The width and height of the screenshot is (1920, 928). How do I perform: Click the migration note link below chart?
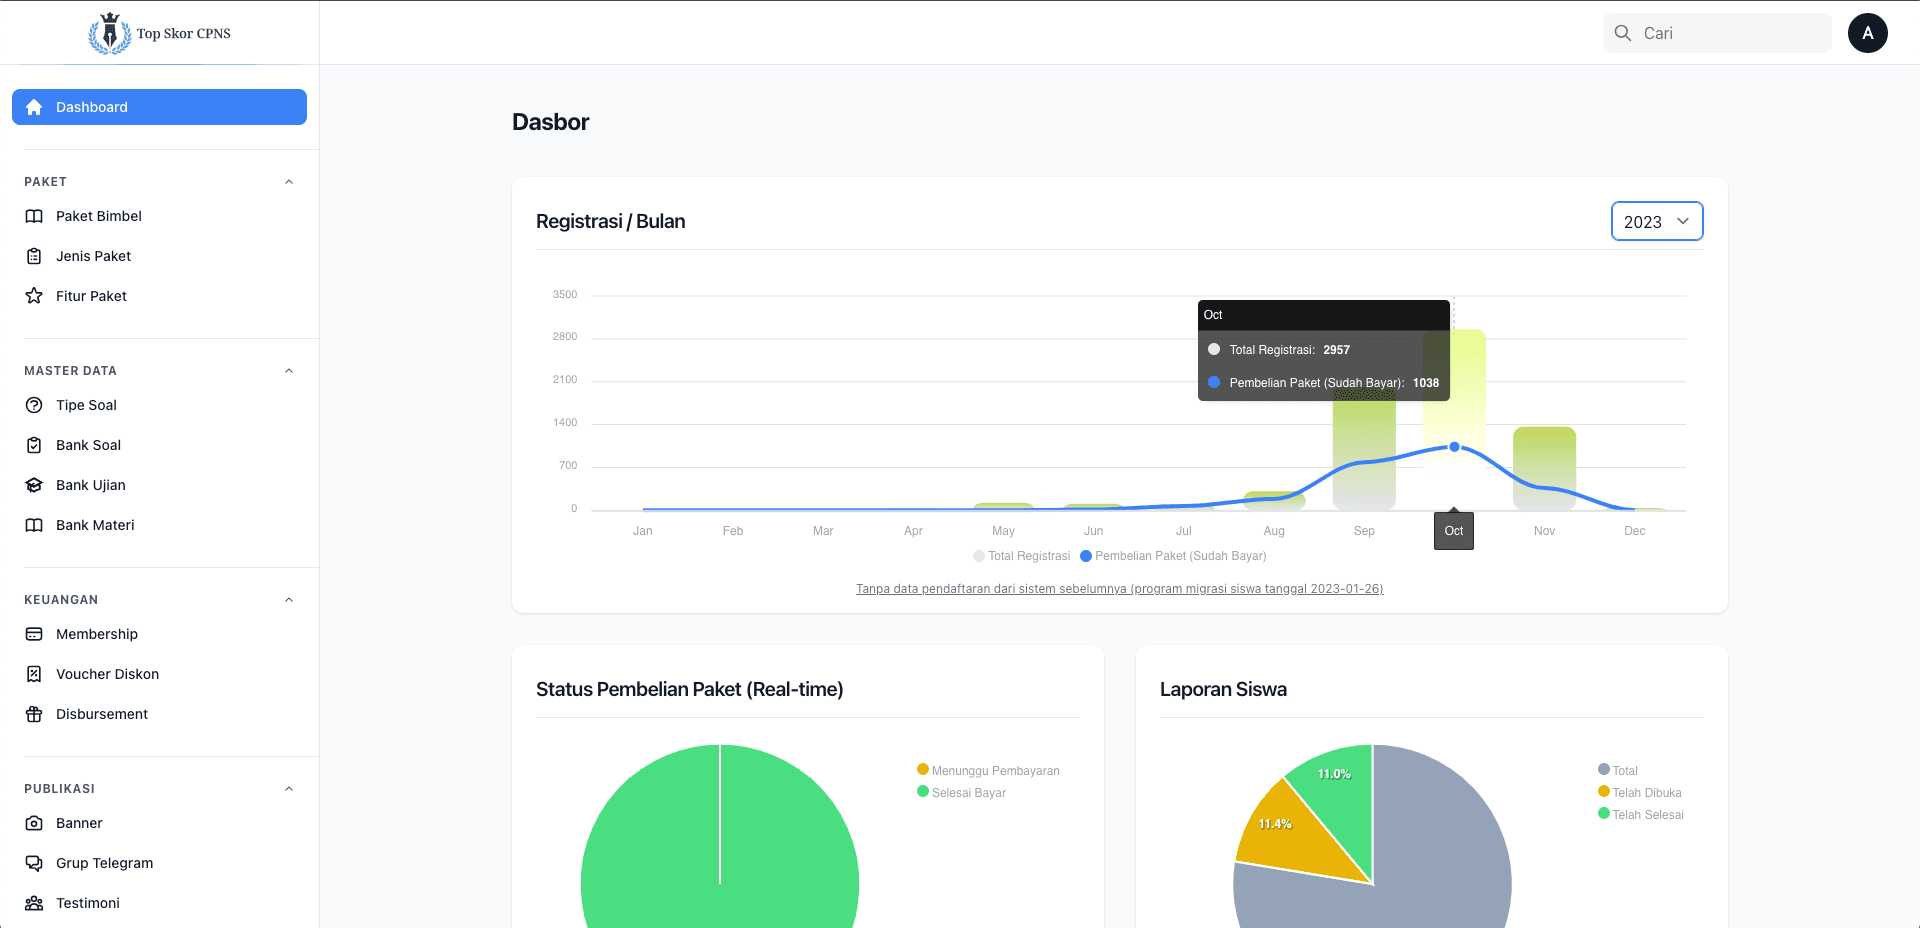coord(1119,589)
